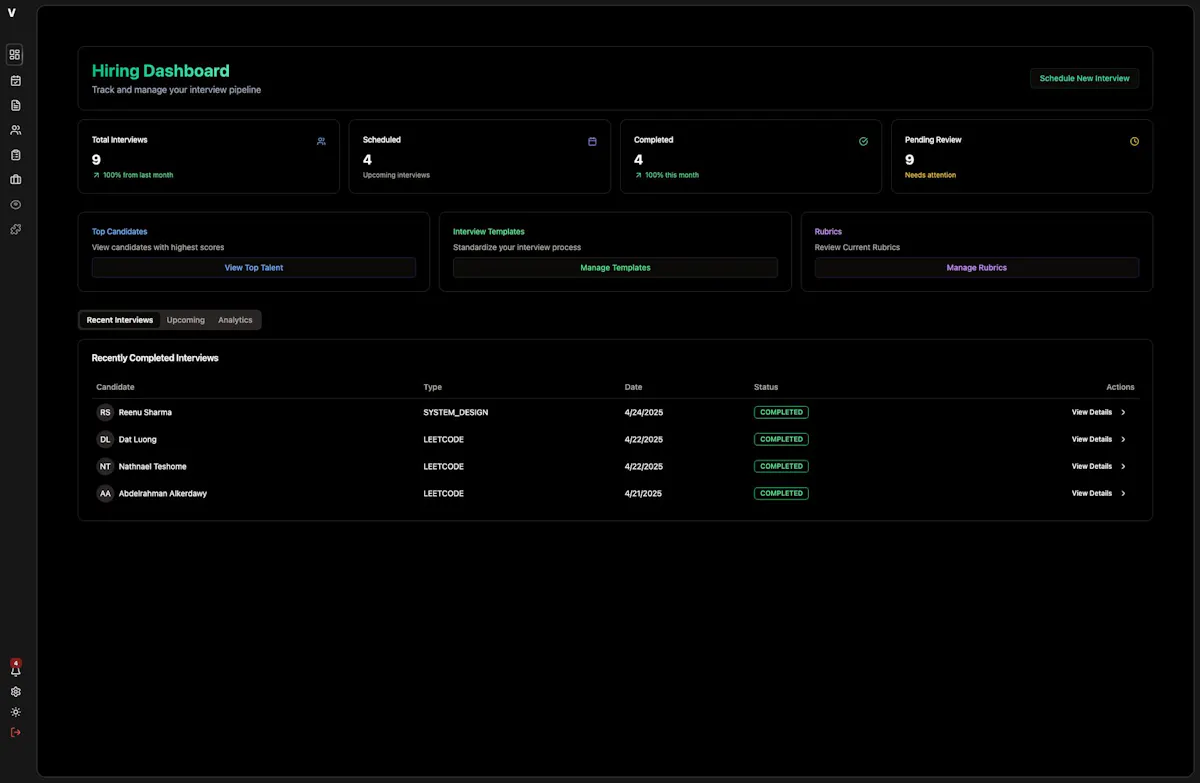Screen dimensions: 1200x783
Task: Open the candidates people icon in sidebar
Action: (15, 130)
